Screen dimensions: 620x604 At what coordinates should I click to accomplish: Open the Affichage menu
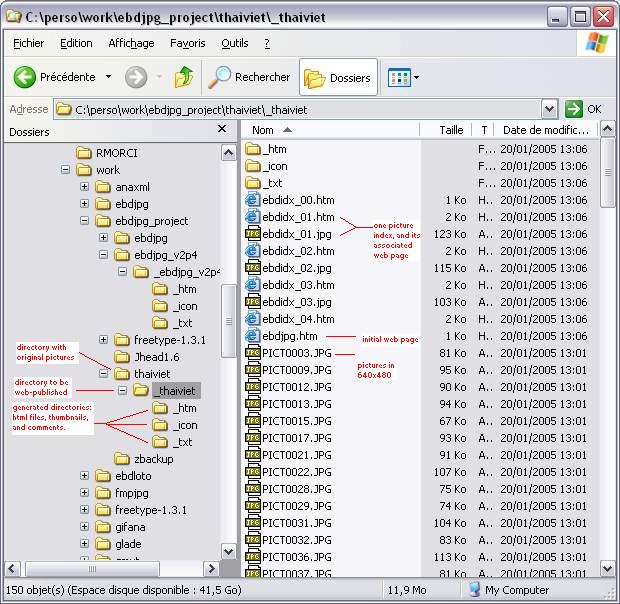point(131,43)
